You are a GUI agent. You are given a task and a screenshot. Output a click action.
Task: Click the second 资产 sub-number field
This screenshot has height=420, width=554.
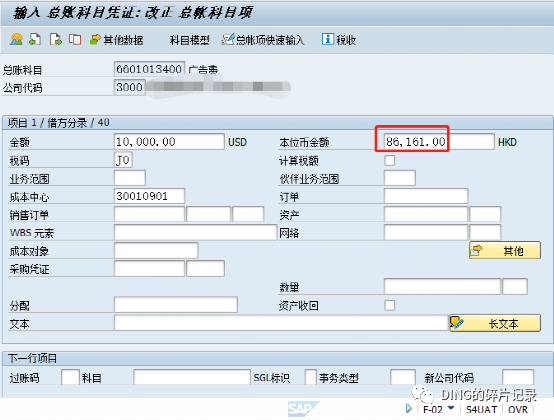coord(485,214)
